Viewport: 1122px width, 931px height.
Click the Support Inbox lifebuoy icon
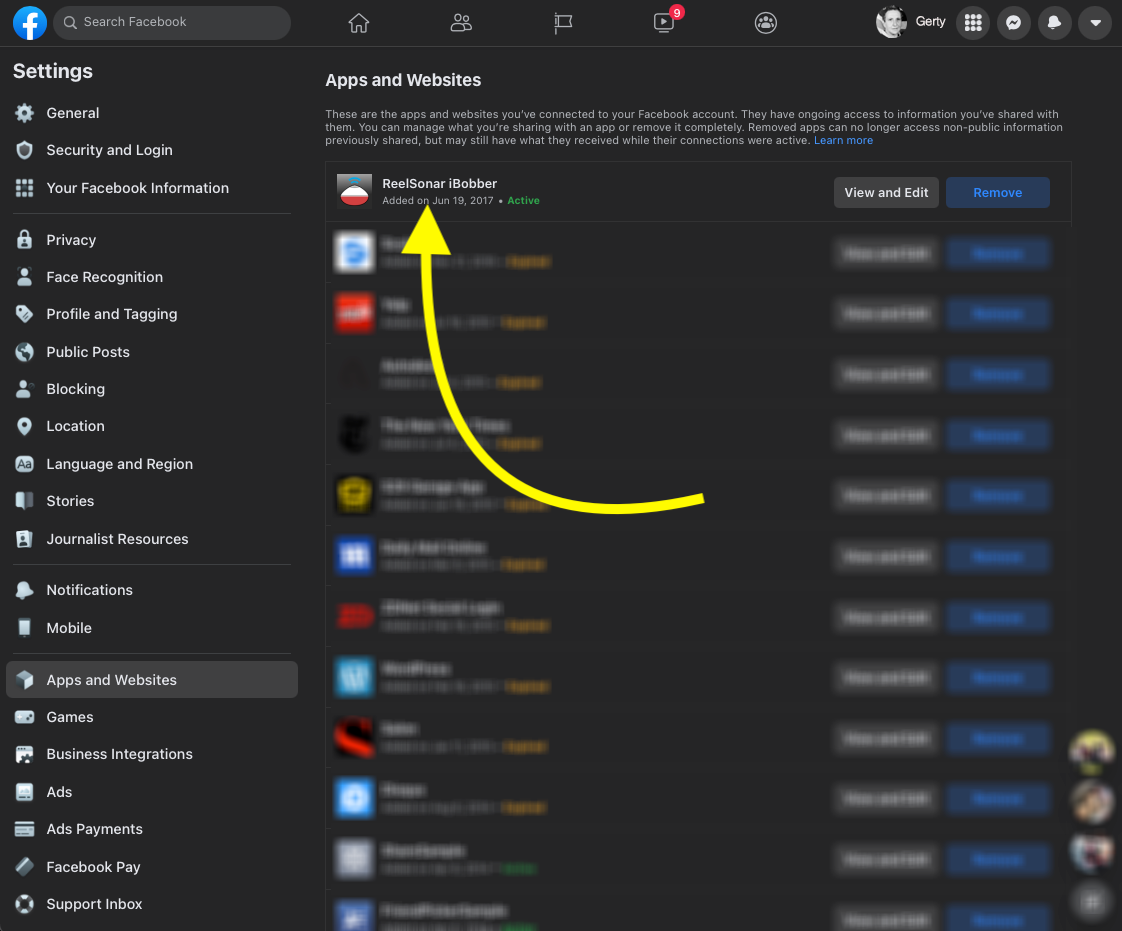coord(24,904)
